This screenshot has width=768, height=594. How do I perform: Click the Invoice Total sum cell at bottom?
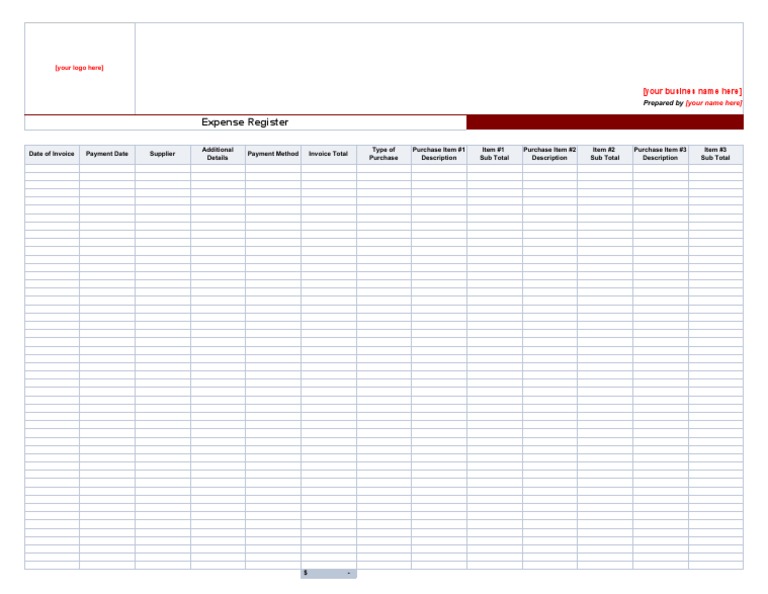[x=329, y=573]
